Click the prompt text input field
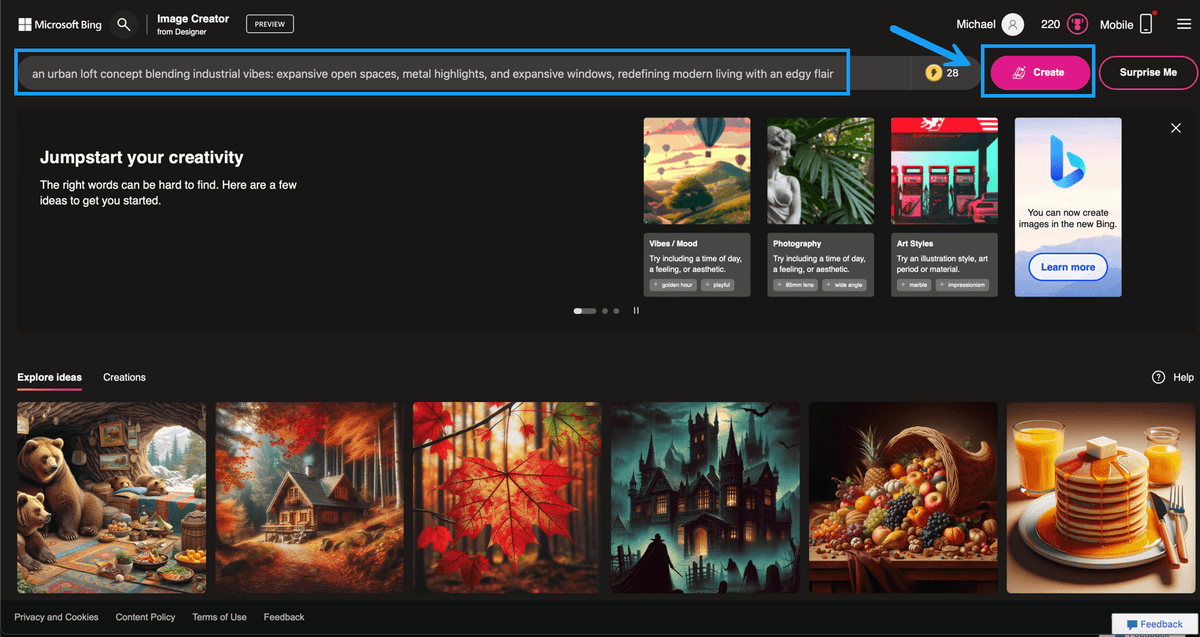 (432, 73)
